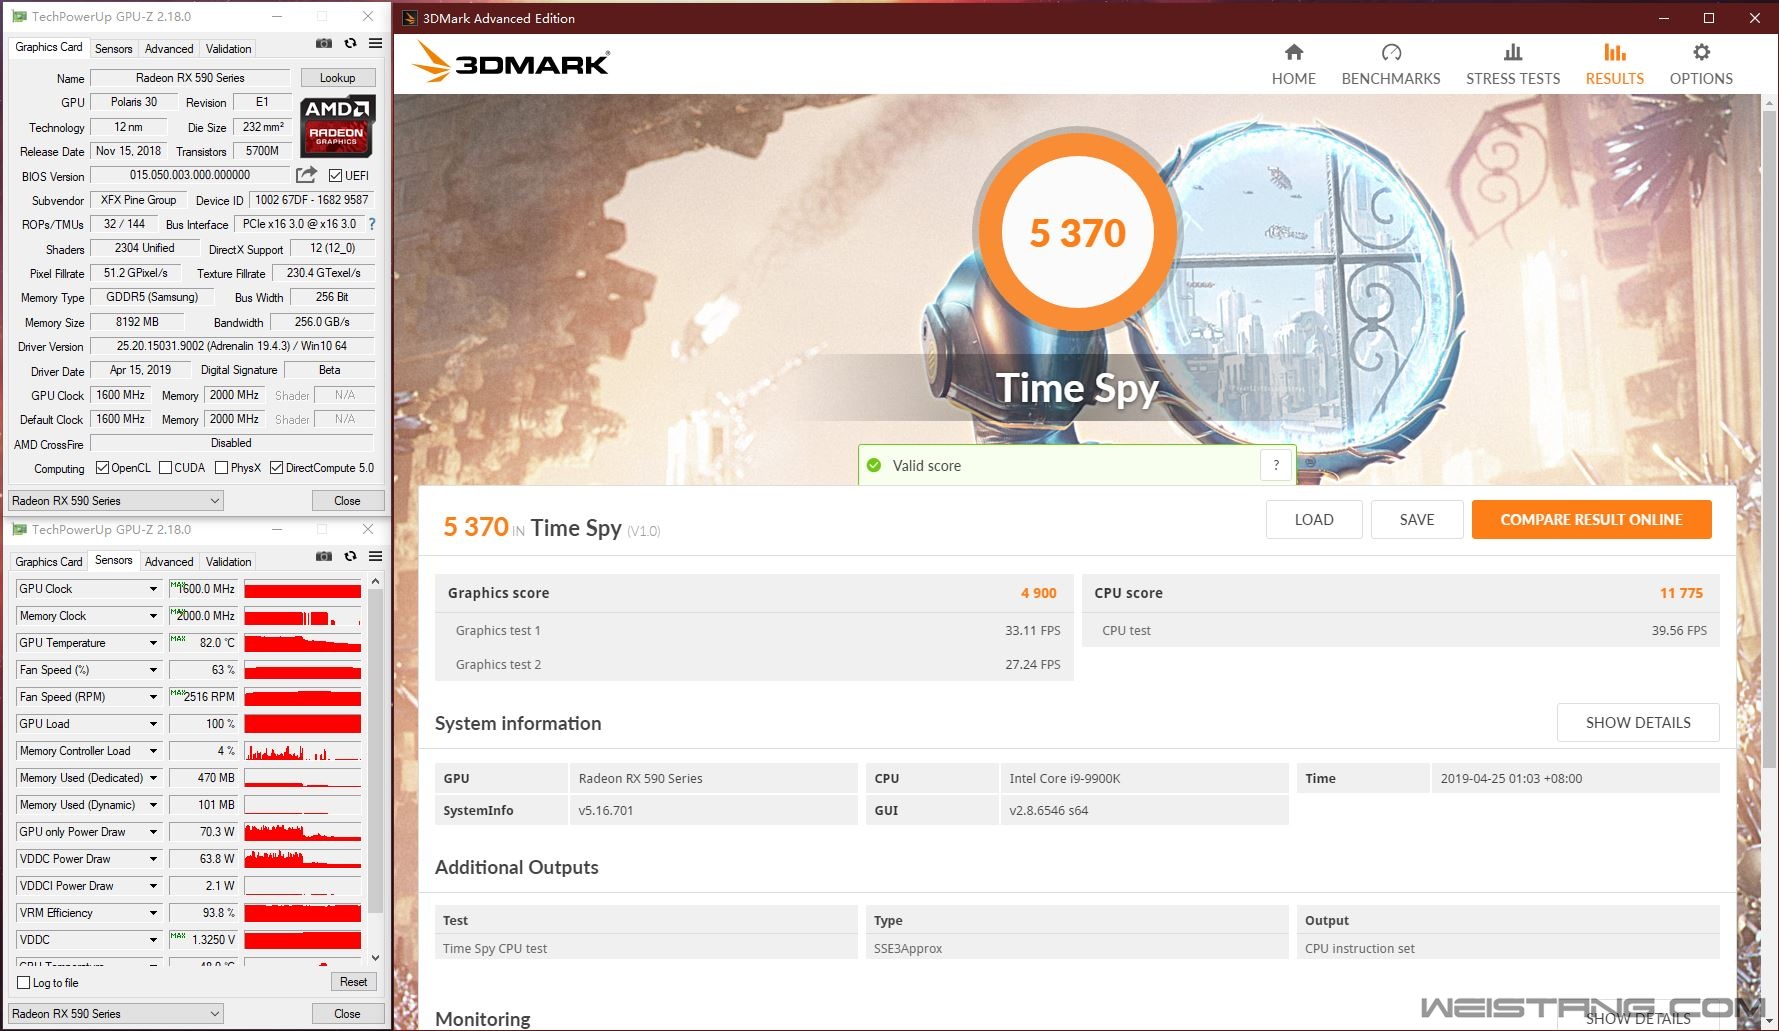Click the screenshot camera icon in top GPU-Z window
Image resolution: width=1779 pixels, height=1031 pixels.
point(324,44)
